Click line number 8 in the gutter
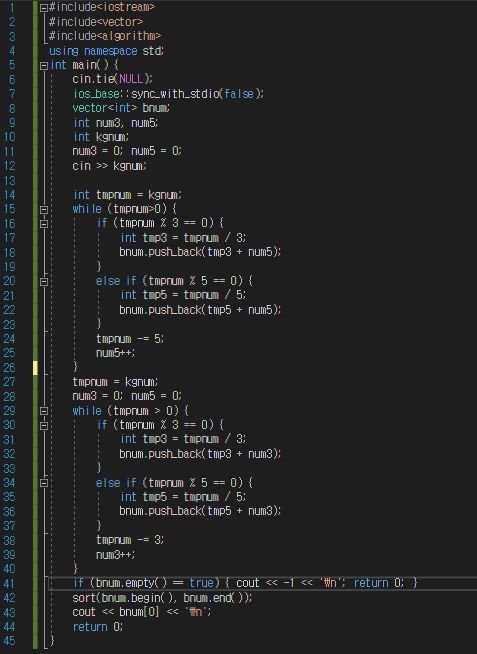This screenshot has width=477, height=654. pyautogui.click(x=12, y=108)
